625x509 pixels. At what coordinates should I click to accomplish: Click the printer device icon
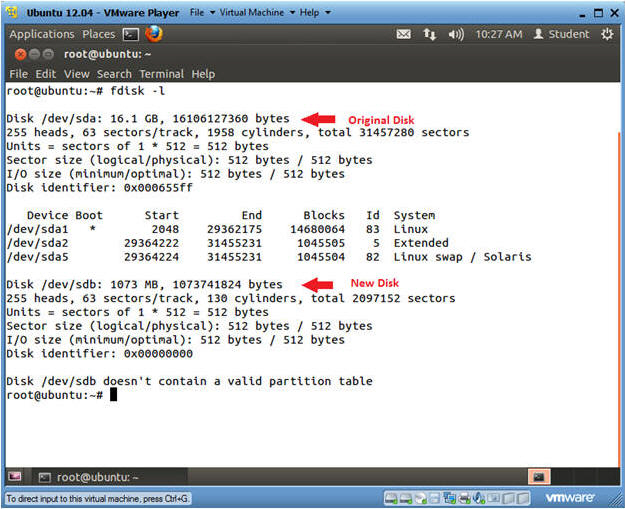click(x=464, y=498)
